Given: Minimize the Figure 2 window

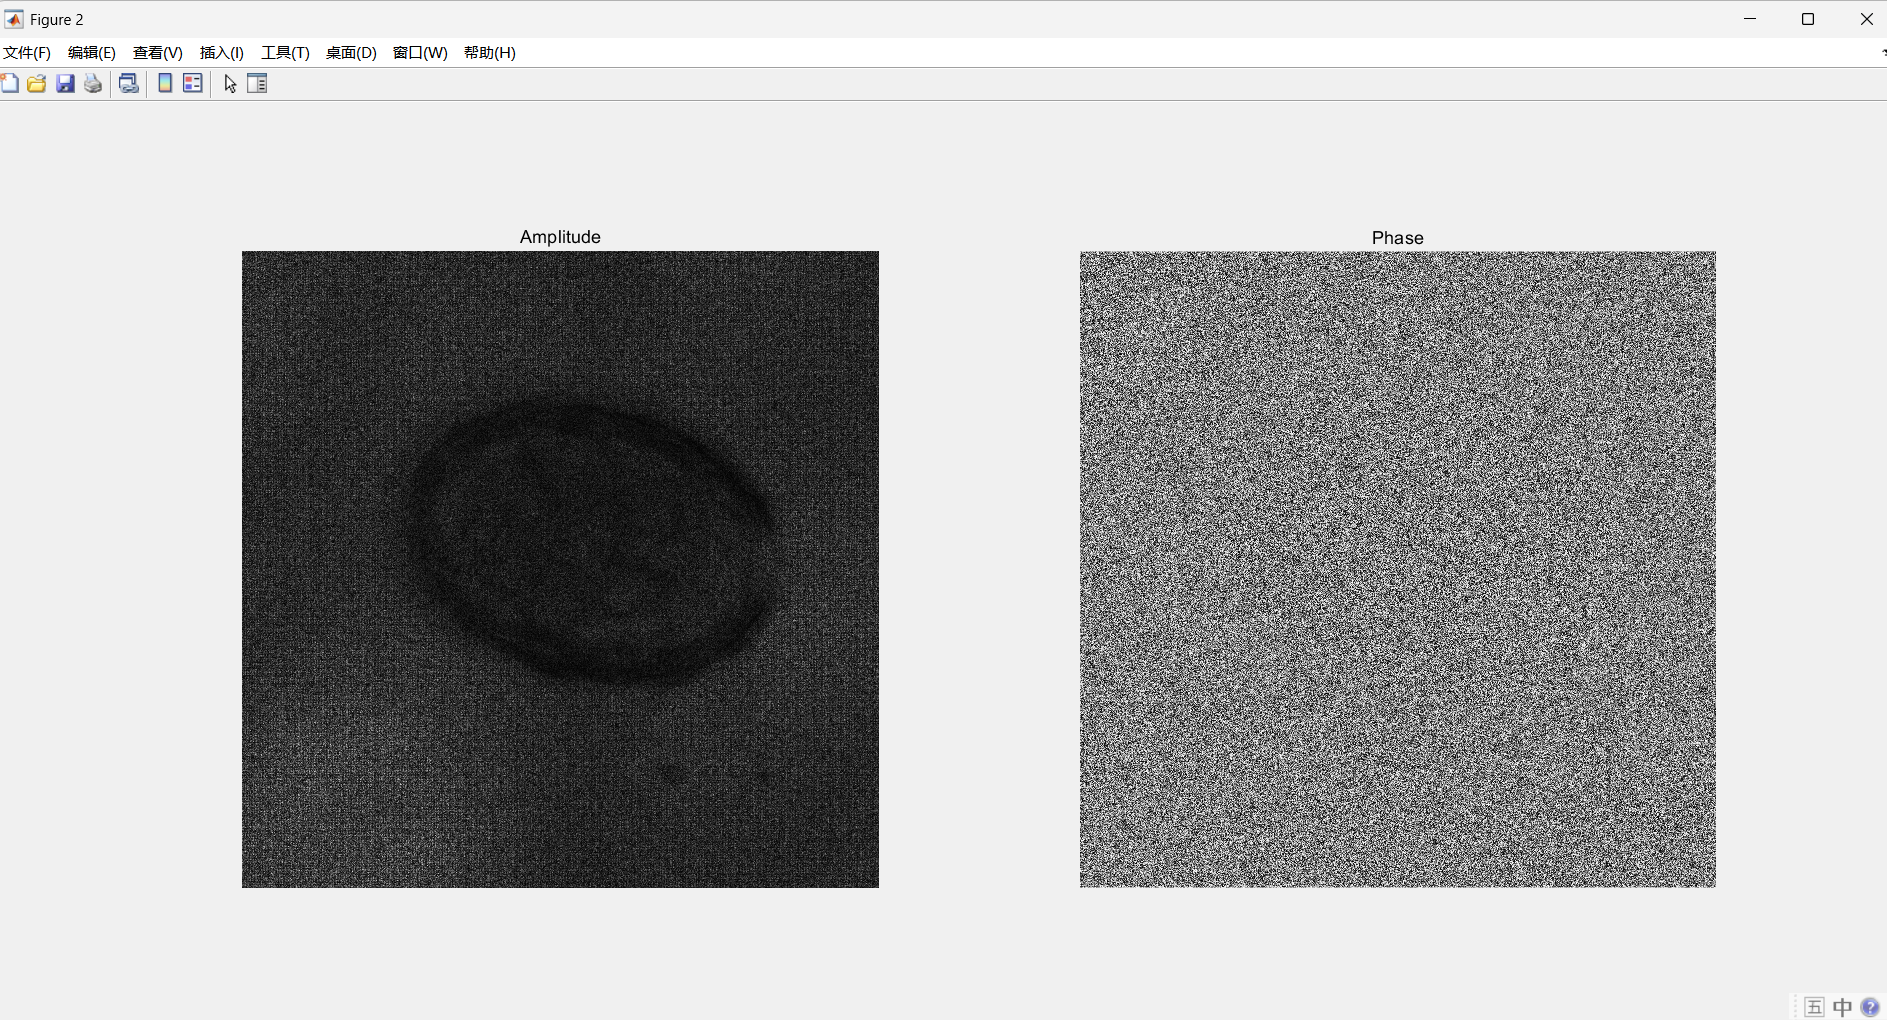Looking at the screenshot, I should pyautogui.click(x=1750, y=19).
